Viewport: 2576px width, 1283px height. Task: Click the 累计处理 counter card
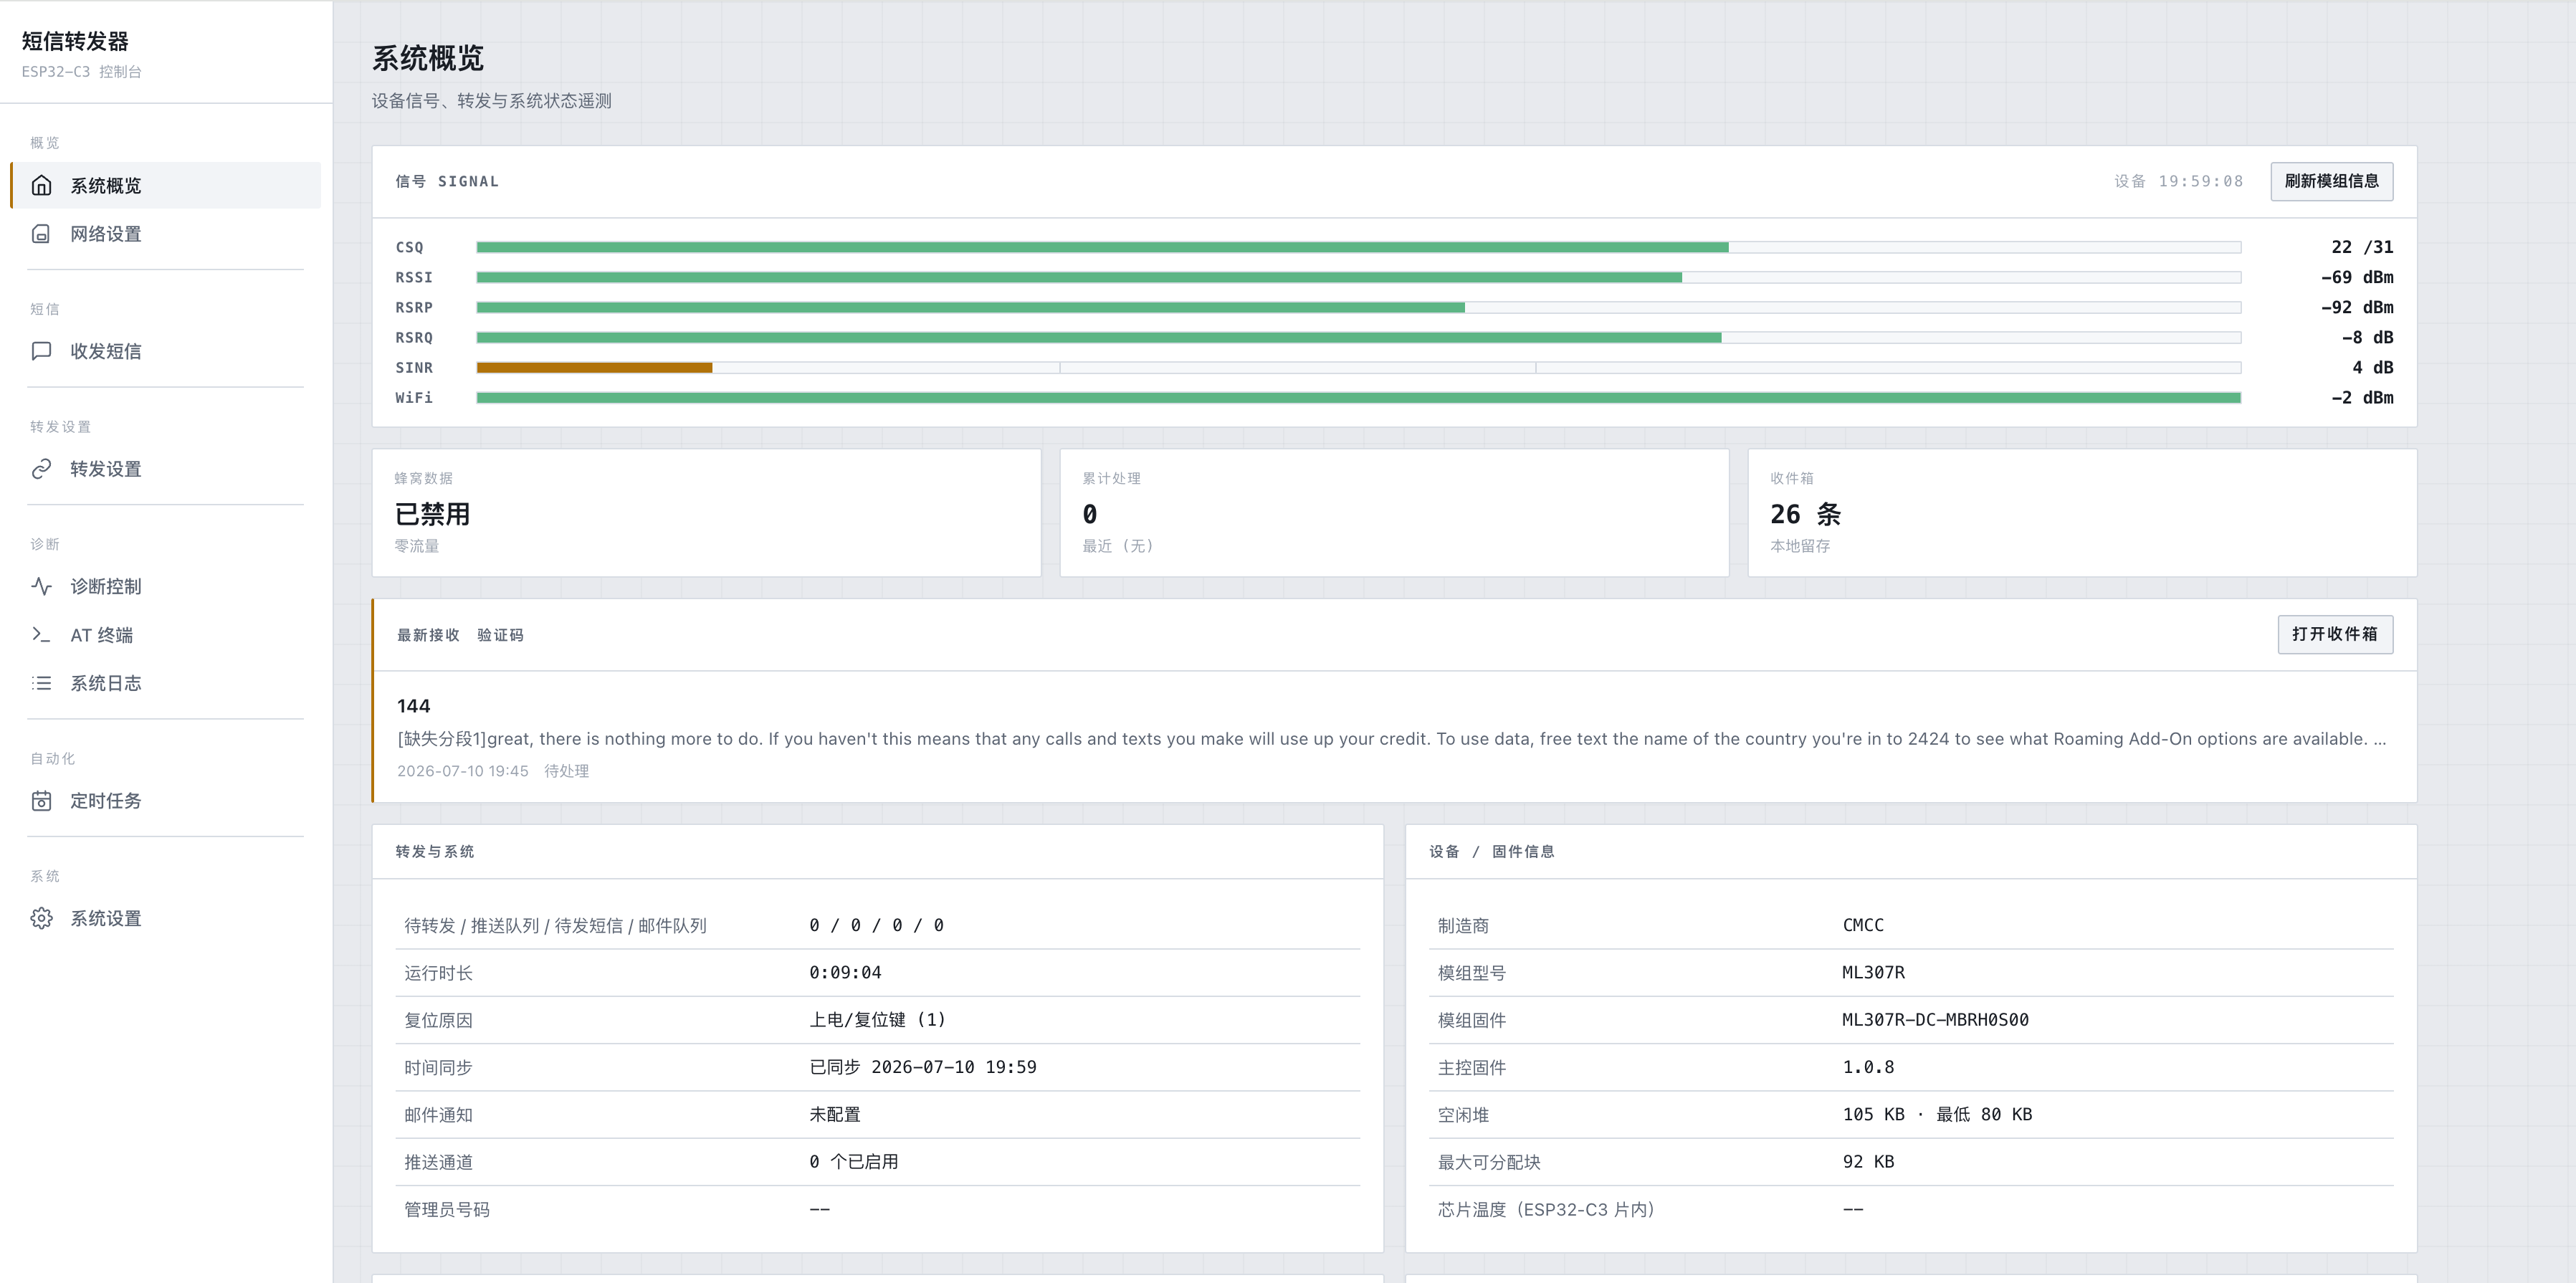pos(1394,512)
